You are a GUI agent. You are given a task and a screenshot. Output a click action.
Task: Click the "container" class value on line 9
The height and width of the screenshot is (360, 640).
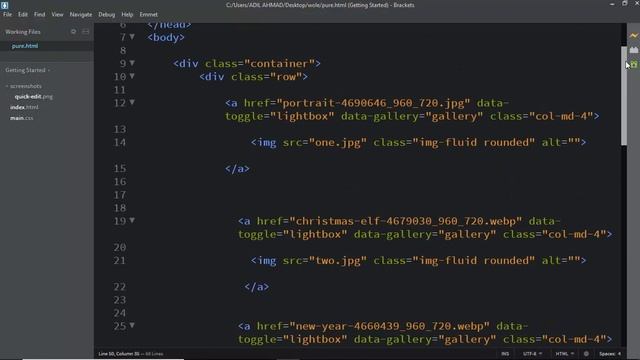(x=279, y=64)
